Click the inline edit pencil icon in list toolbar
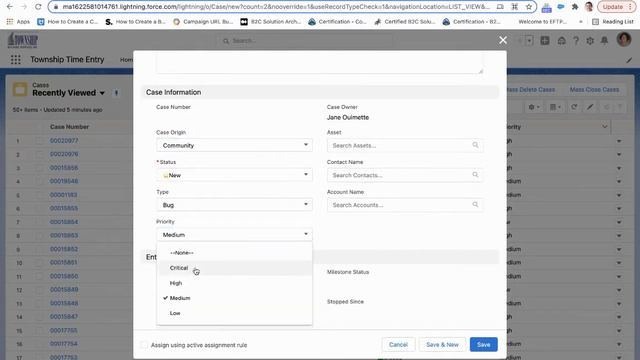The width and height of the screenshot is (640, 360). [590, 107]
